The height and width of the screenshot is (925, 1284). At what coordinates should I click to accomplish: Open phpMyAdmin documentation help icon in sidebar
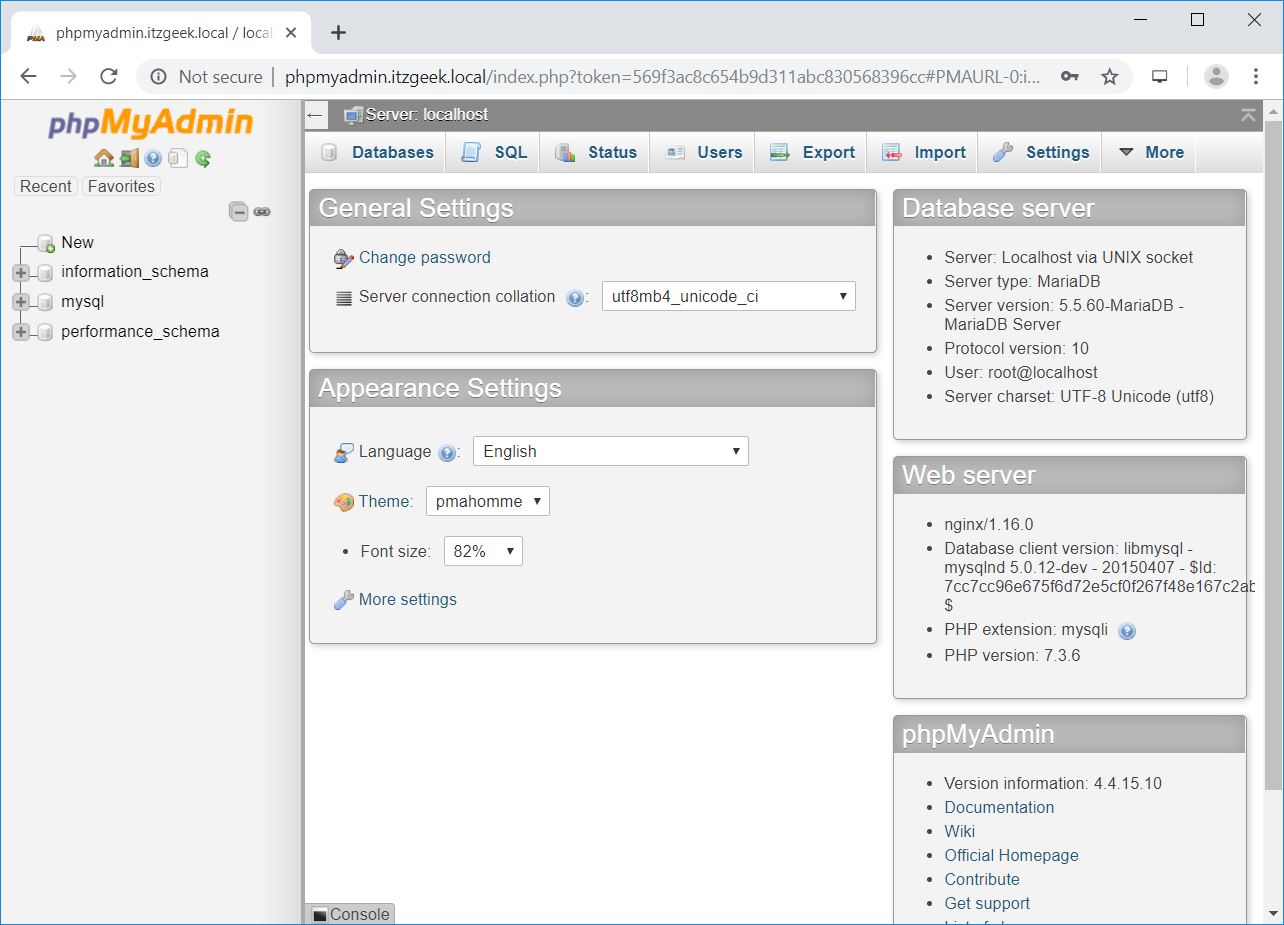coord(153,158)
